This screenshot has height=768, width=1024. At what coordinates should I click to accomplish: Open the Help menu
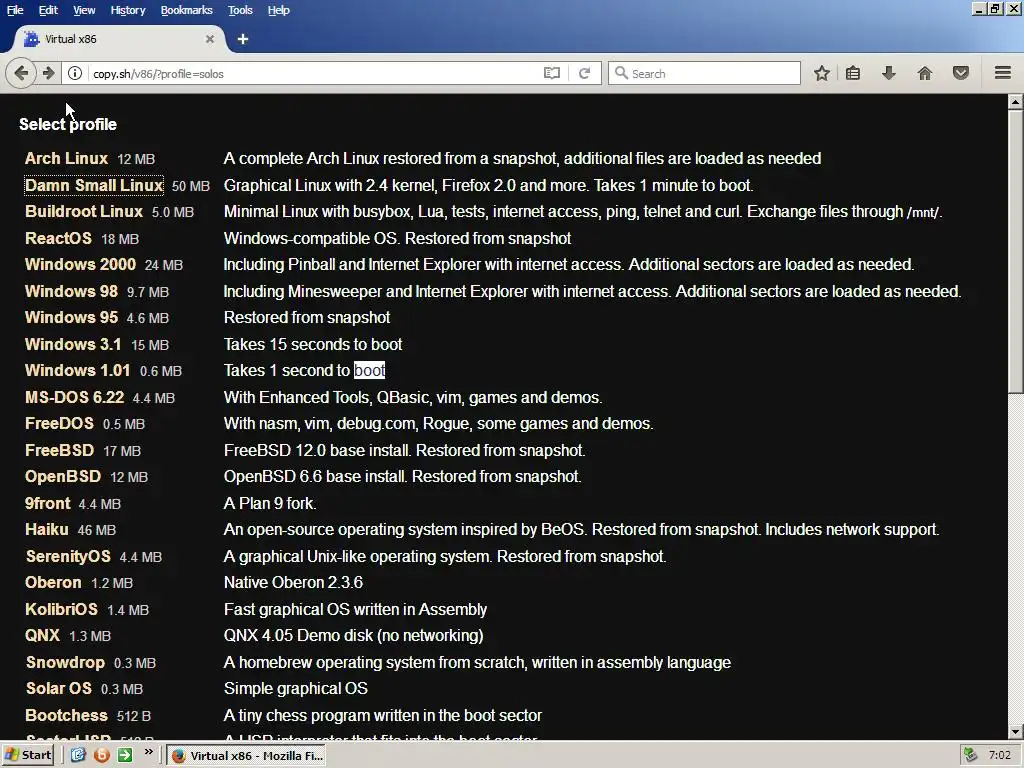coord(278,10)
